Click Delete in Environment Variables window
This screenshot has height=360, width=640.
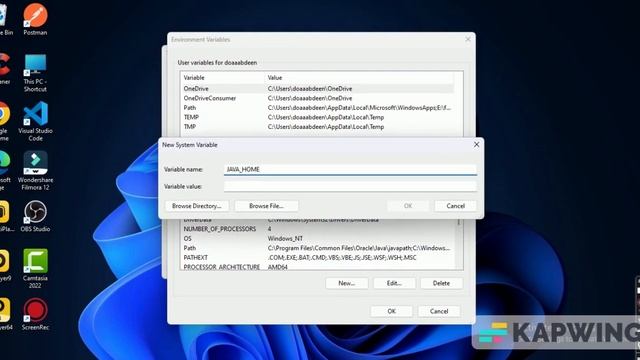point(441,283)
